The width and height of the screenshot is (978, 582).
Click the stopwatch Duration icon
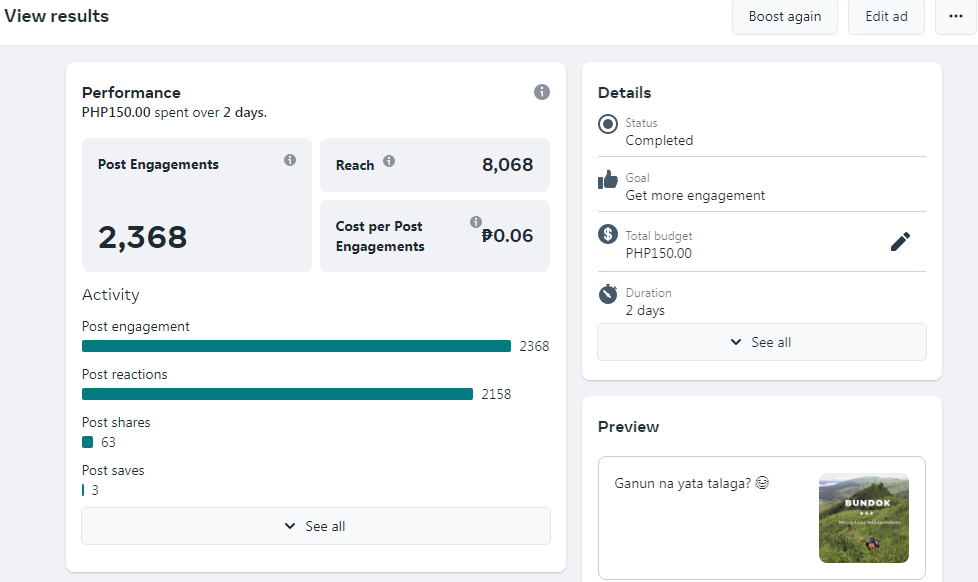(608, 294)
